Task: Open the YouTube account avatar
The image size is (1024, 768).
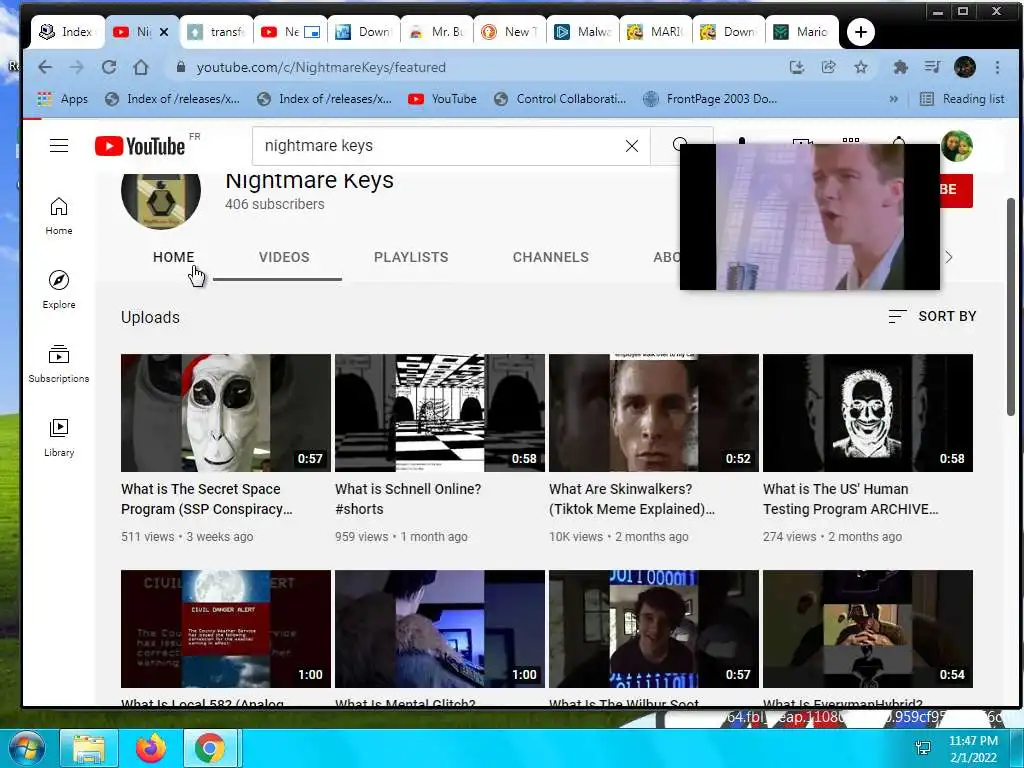Action: (957, 146)
